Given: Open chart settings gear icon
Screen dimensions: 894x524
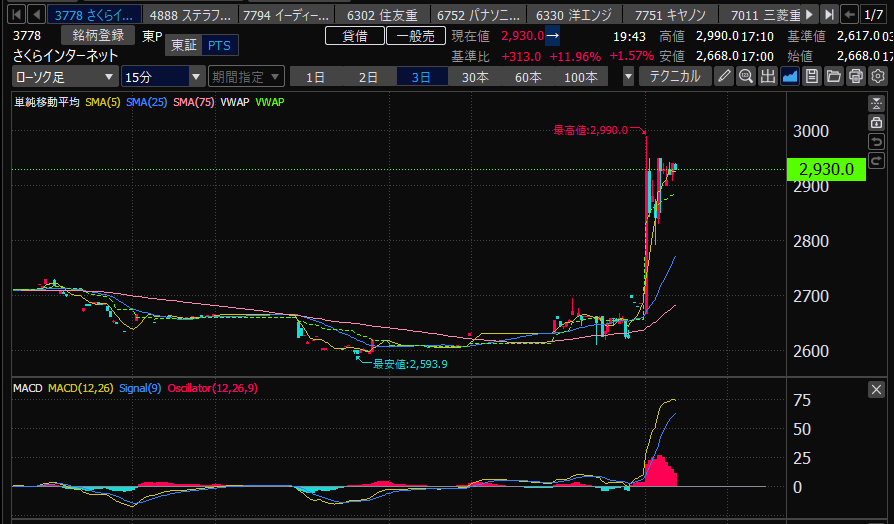Looking at the screenshot, I should 878,76.
